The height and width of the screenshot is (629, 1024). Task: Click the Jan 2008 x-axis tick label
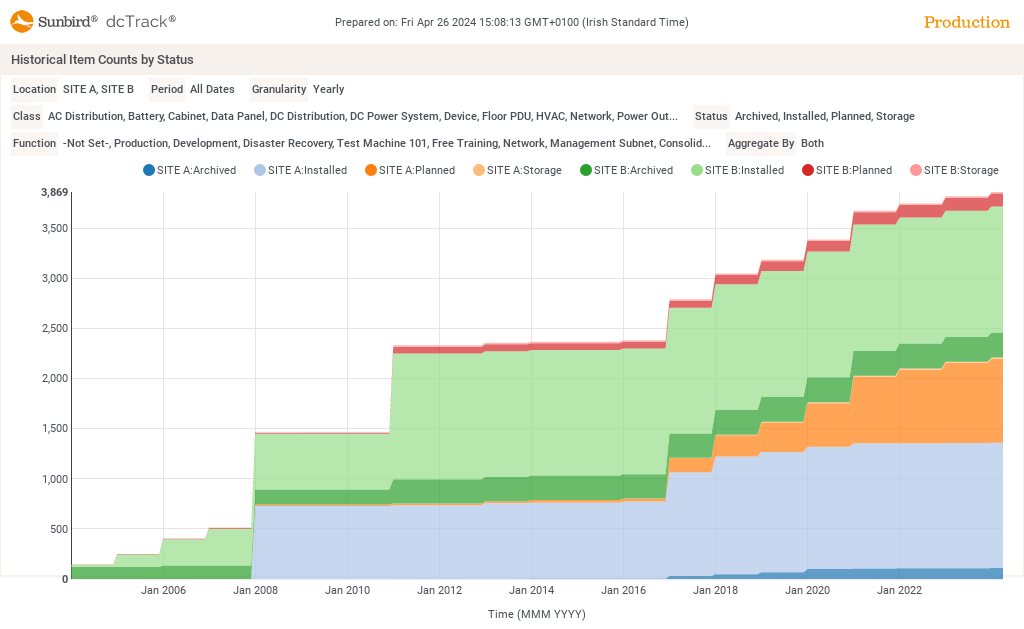coord(255,591)
